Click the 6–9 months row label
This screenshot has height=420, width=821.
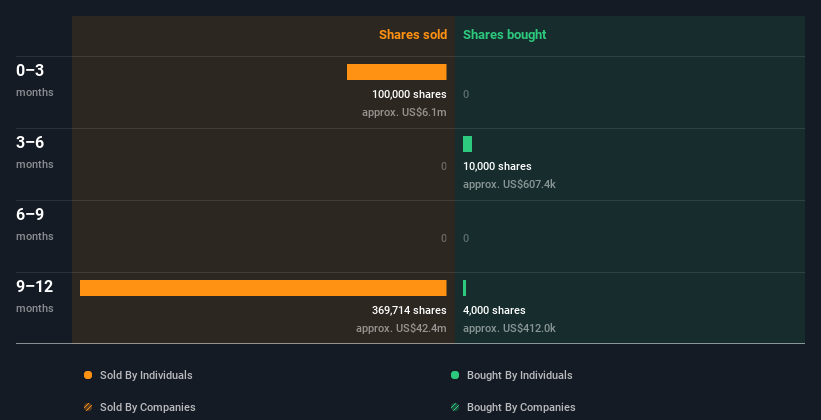point(35,224)
